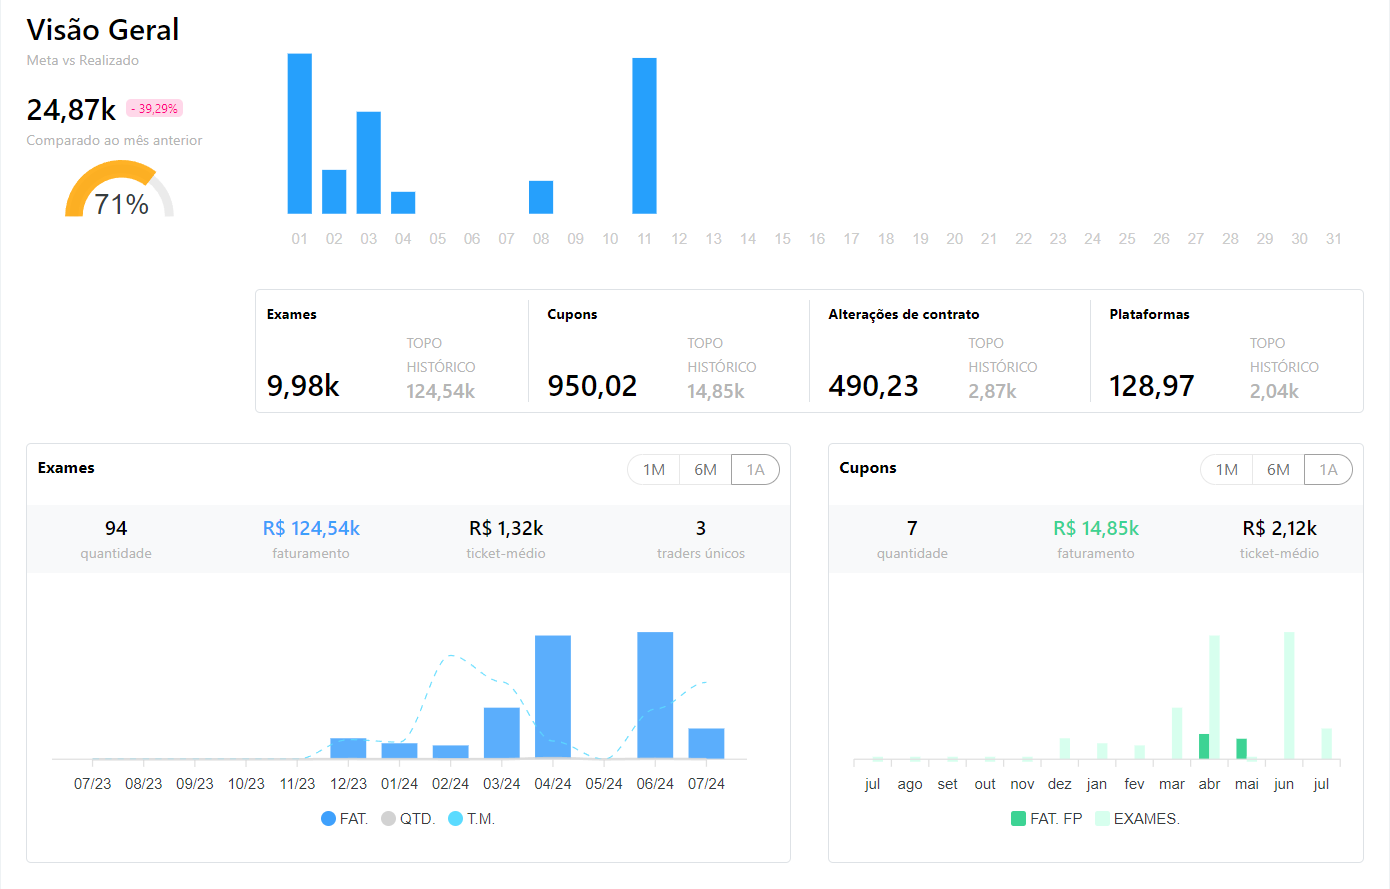Viewport: 1390px width, 889px height.
Task: Click the 94 quantidade figure
Action: click(116, 528)
